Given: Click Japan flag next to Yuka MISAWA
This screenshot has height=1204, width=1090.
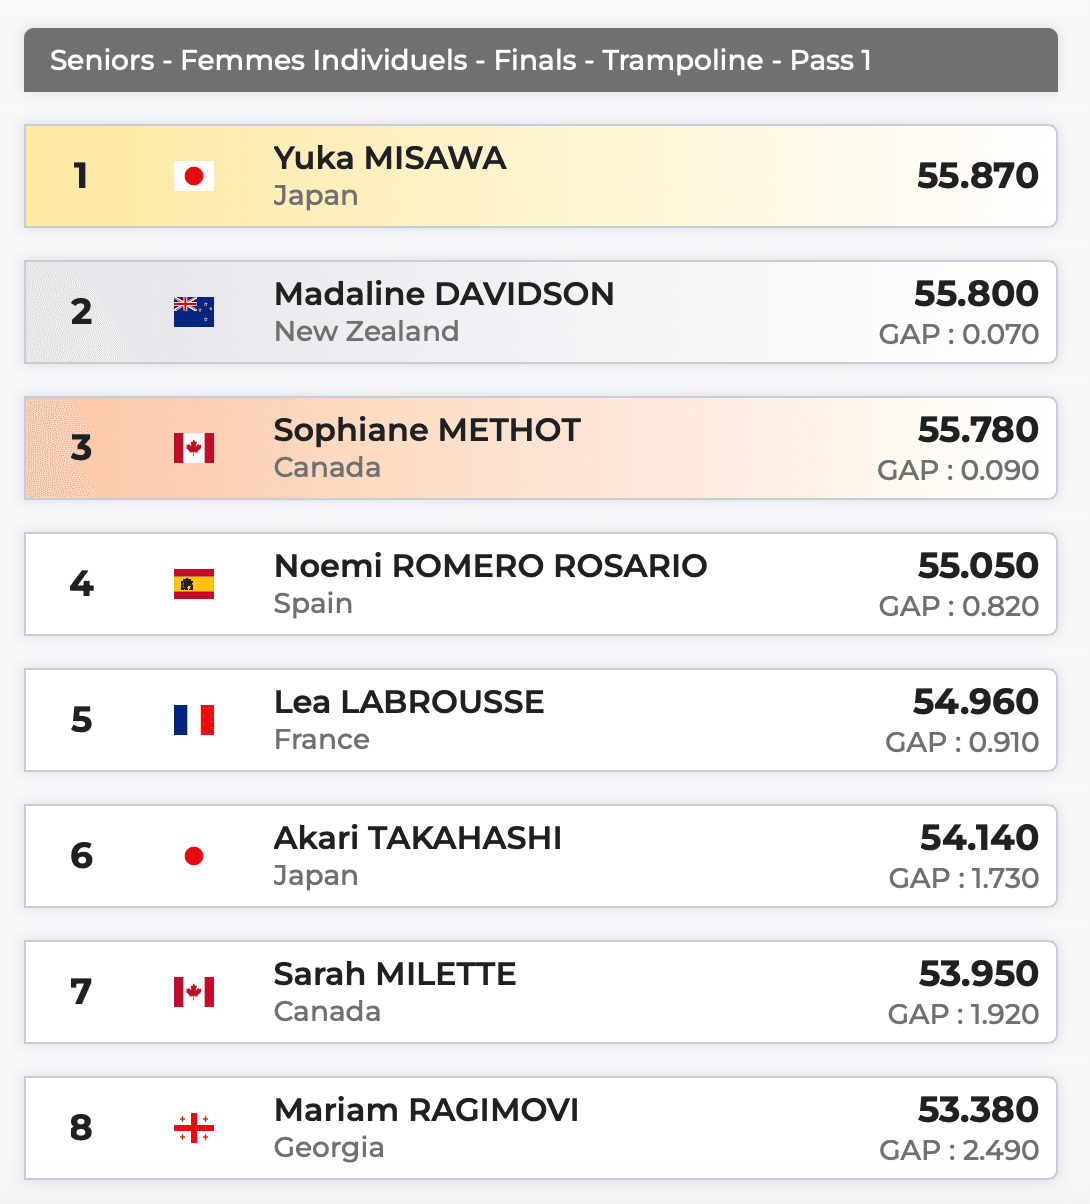Looking at the screenshot, I should [194, 176].
